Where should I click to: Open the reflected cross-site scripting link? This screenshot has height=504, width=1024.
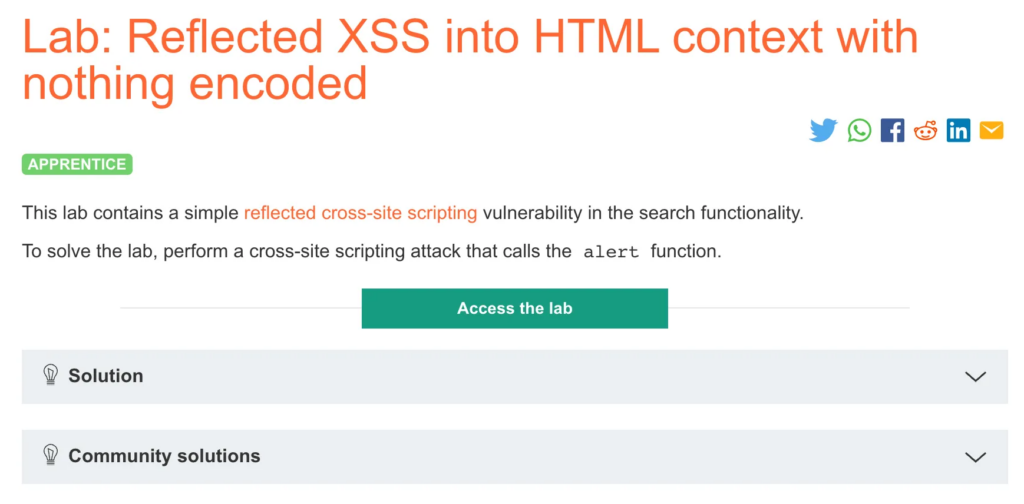[360, 213]
